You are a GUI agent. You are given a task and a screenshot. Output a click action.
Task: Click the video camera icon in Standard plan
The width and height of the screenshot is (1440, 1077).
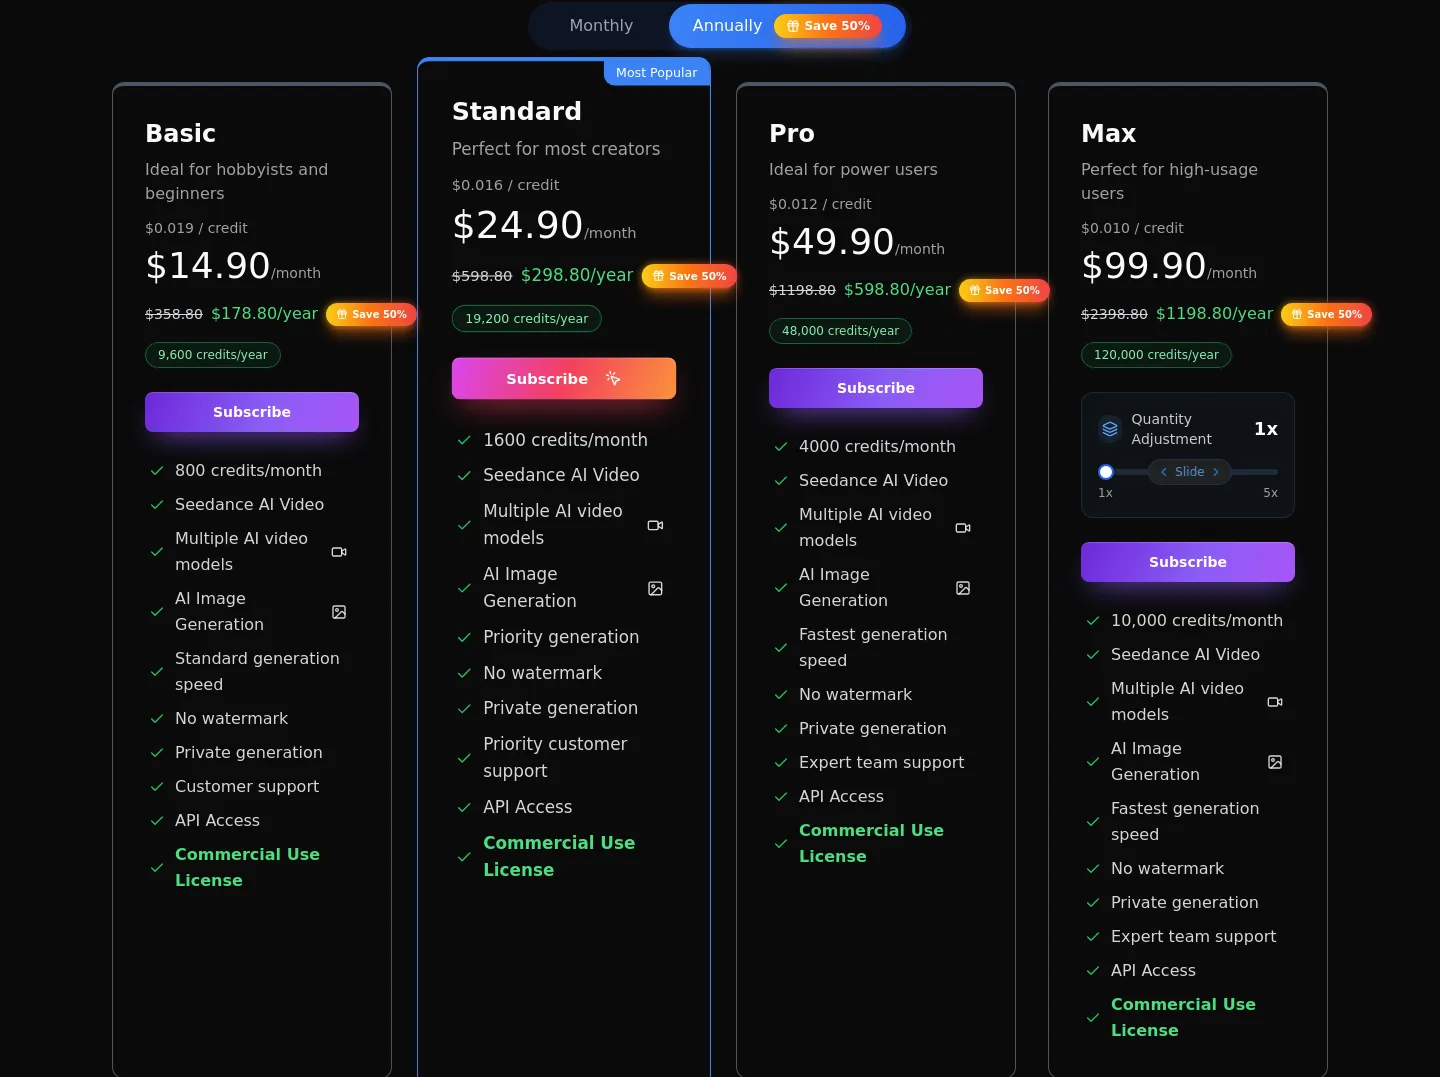655,525
